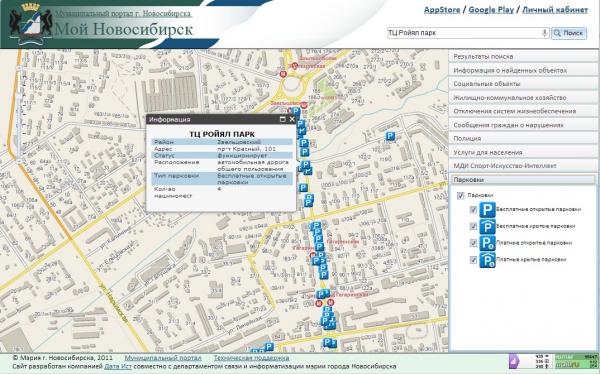Viewport: 600px width, 374px height.
Task: Click the paid covered parking legend icon
Action: (x=488, y=260)
